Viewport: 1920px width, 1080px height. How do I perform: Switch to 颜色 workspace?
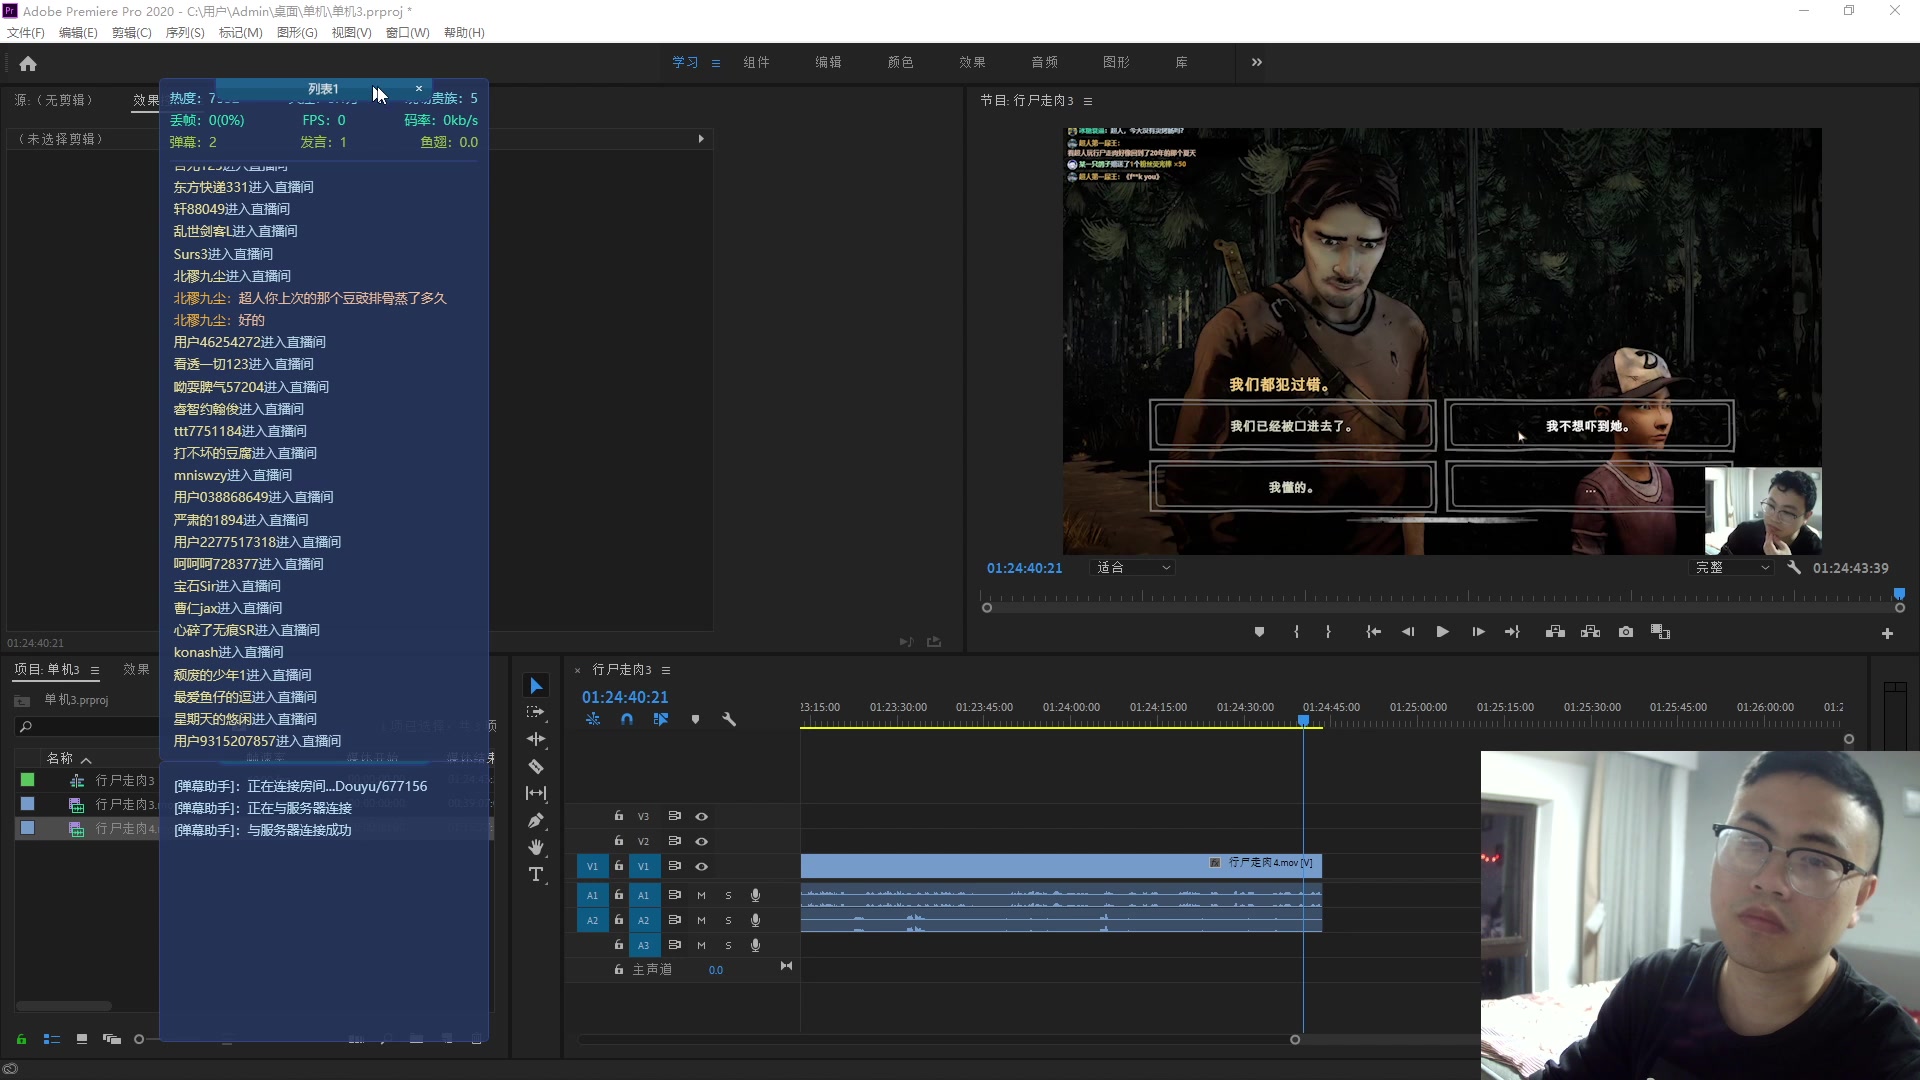[x=900, y=62]
